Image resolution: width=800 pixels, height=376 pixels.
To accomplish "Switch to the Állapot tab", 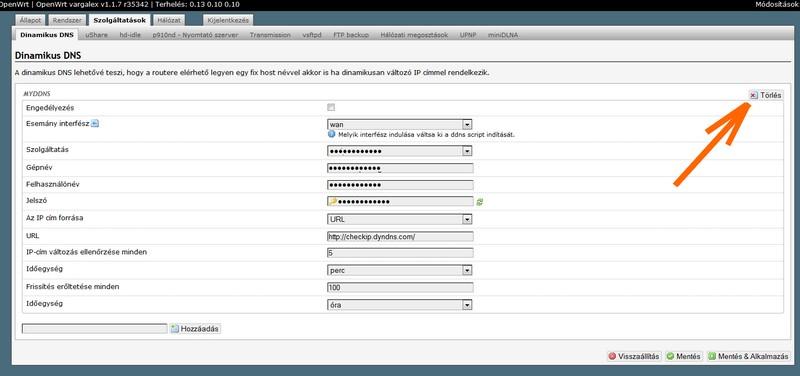I will pos(31,20).
